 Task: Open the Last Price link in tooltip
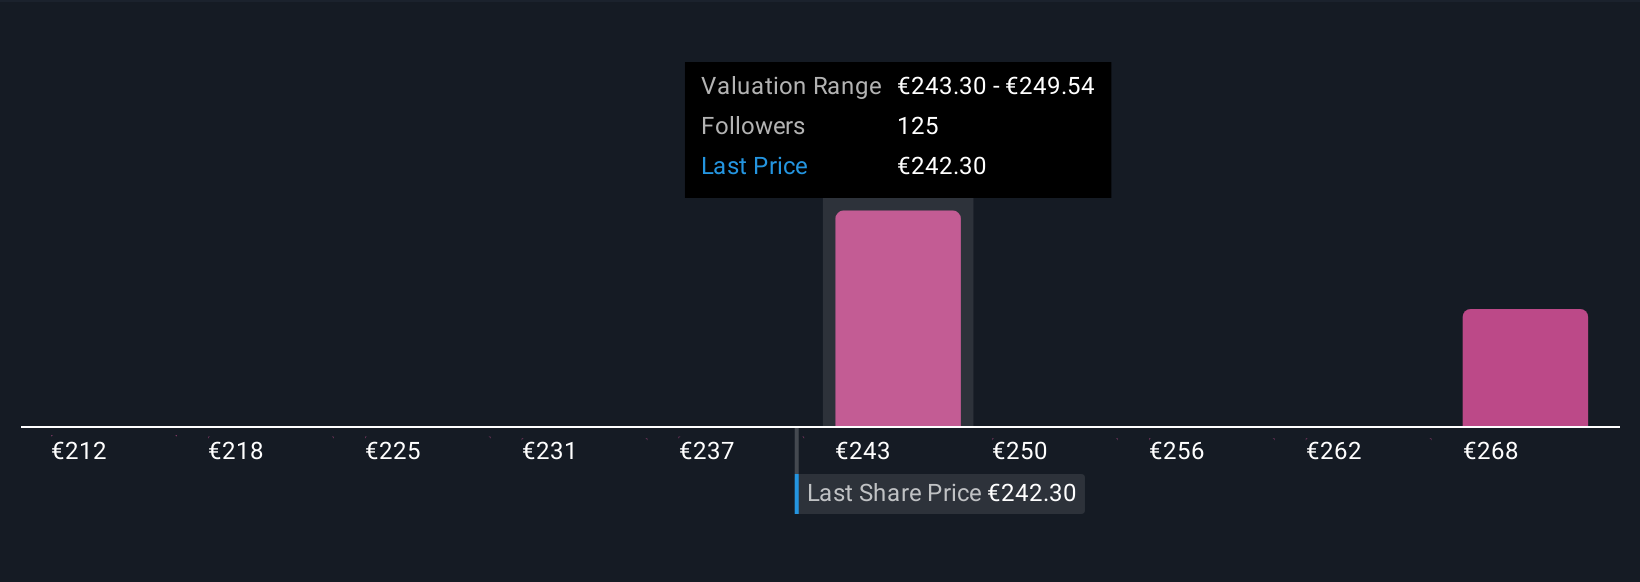[x=754, y=166]
